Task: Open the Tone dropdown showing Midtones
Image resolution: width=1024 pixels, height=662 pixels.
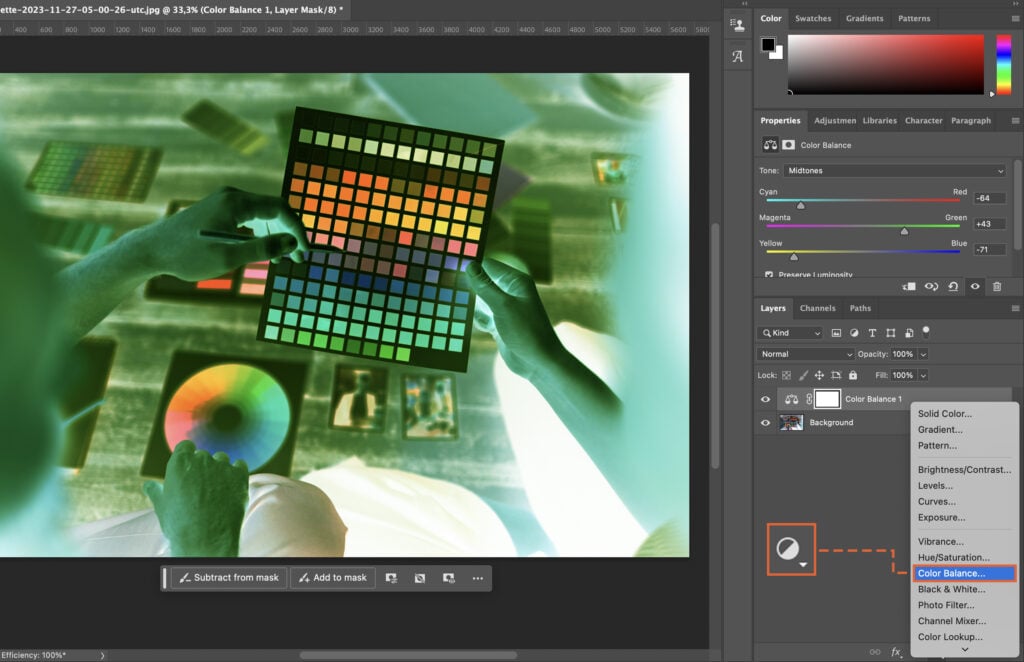Action: point(893,170)
